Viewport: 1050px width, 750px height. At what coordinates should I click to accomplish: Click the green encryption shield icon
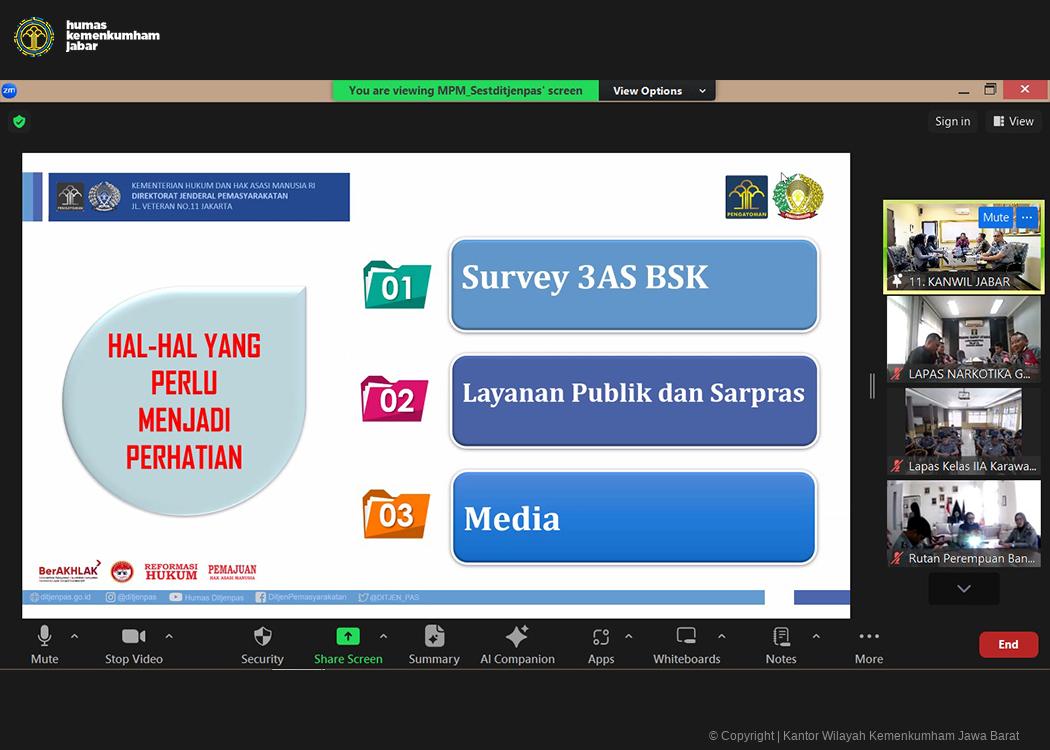tap(19, 121)
